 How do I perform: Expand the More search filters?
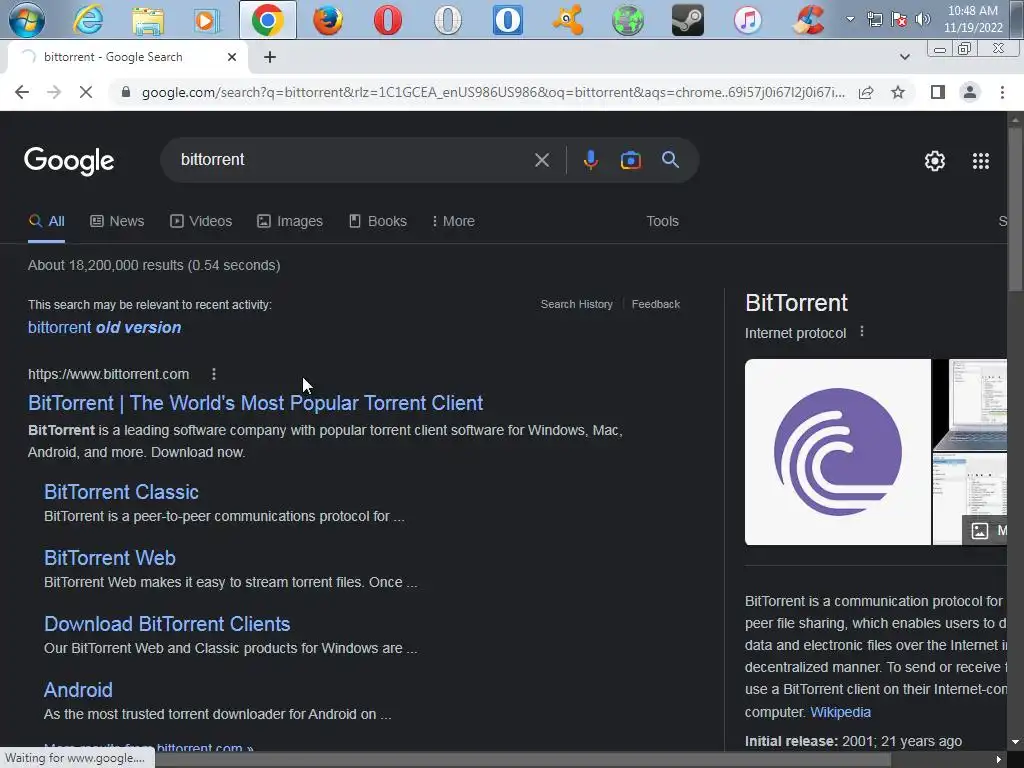tap(453, 221)
